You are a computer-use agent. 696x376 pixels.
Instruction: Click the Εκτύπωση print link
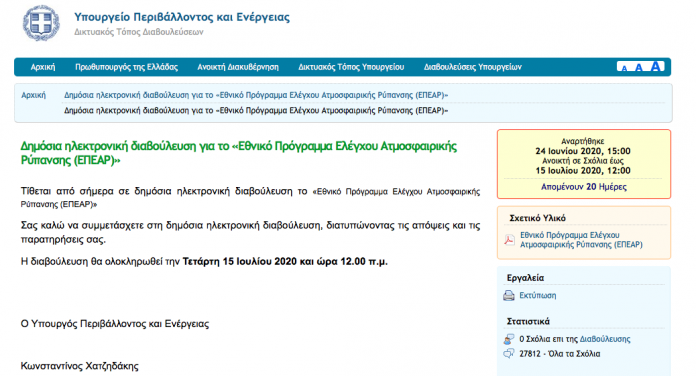(x=538, y=295)
